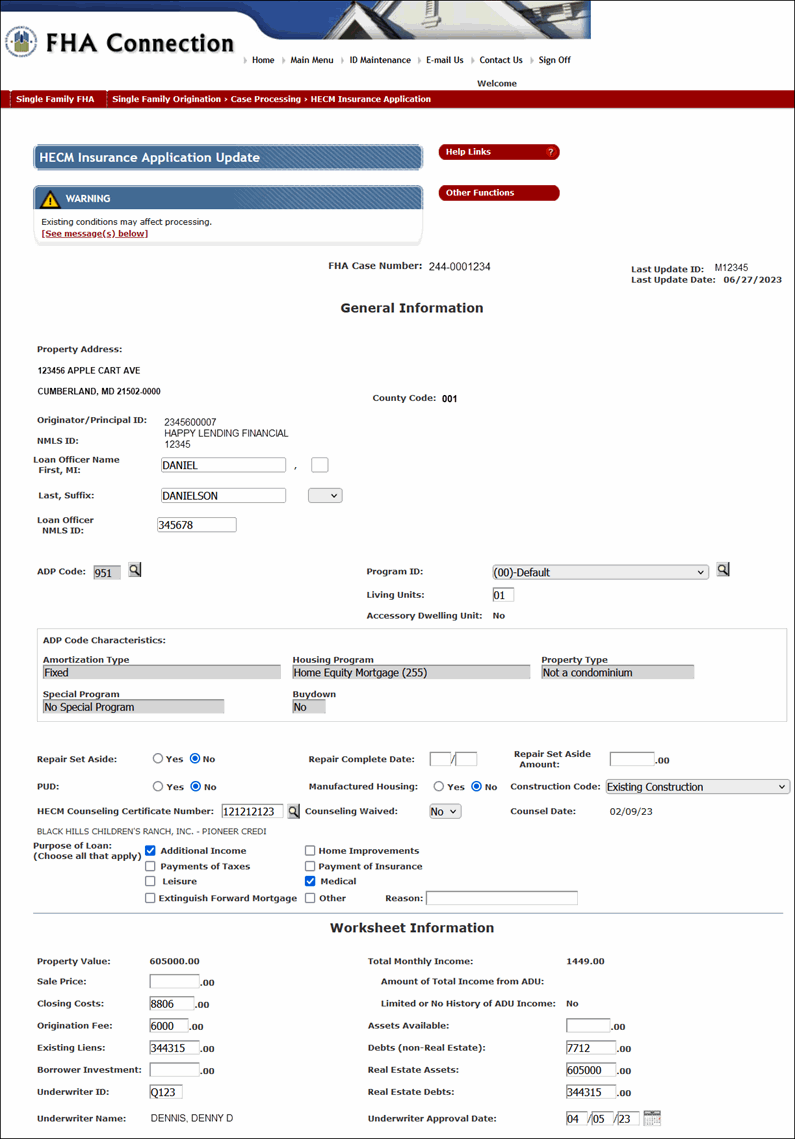795x1139 pixels.
Task: Select No for PUD
Action: point(195,786)
